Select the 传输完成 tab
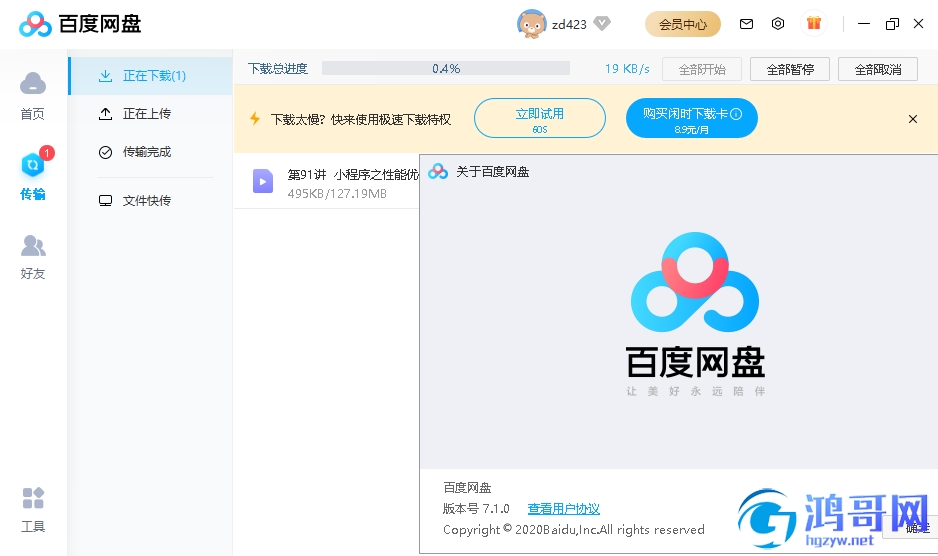The height and width of the screenshot is (556, 938). point(151,152)
